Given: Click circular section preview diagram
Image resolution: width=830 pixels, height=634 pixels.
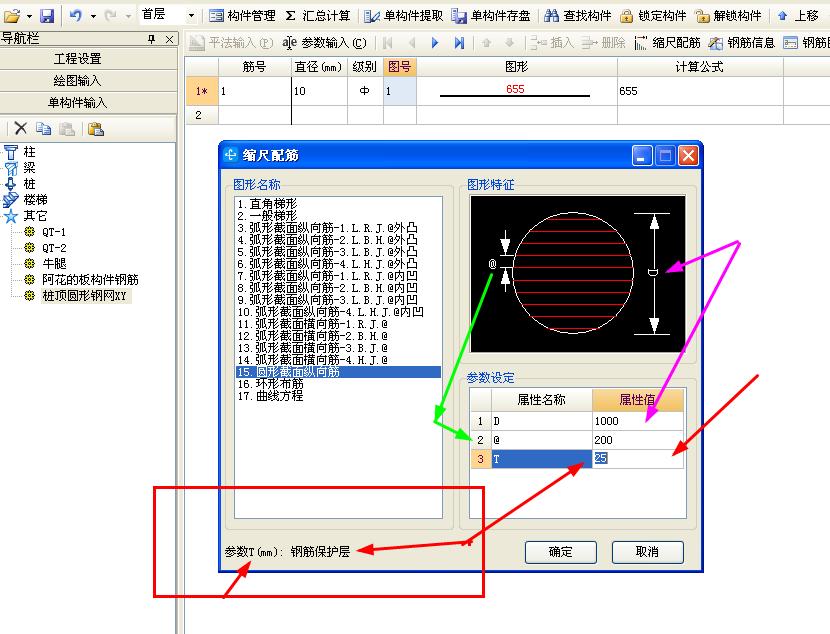Looking at the screenshot, I should click(578, 274).
